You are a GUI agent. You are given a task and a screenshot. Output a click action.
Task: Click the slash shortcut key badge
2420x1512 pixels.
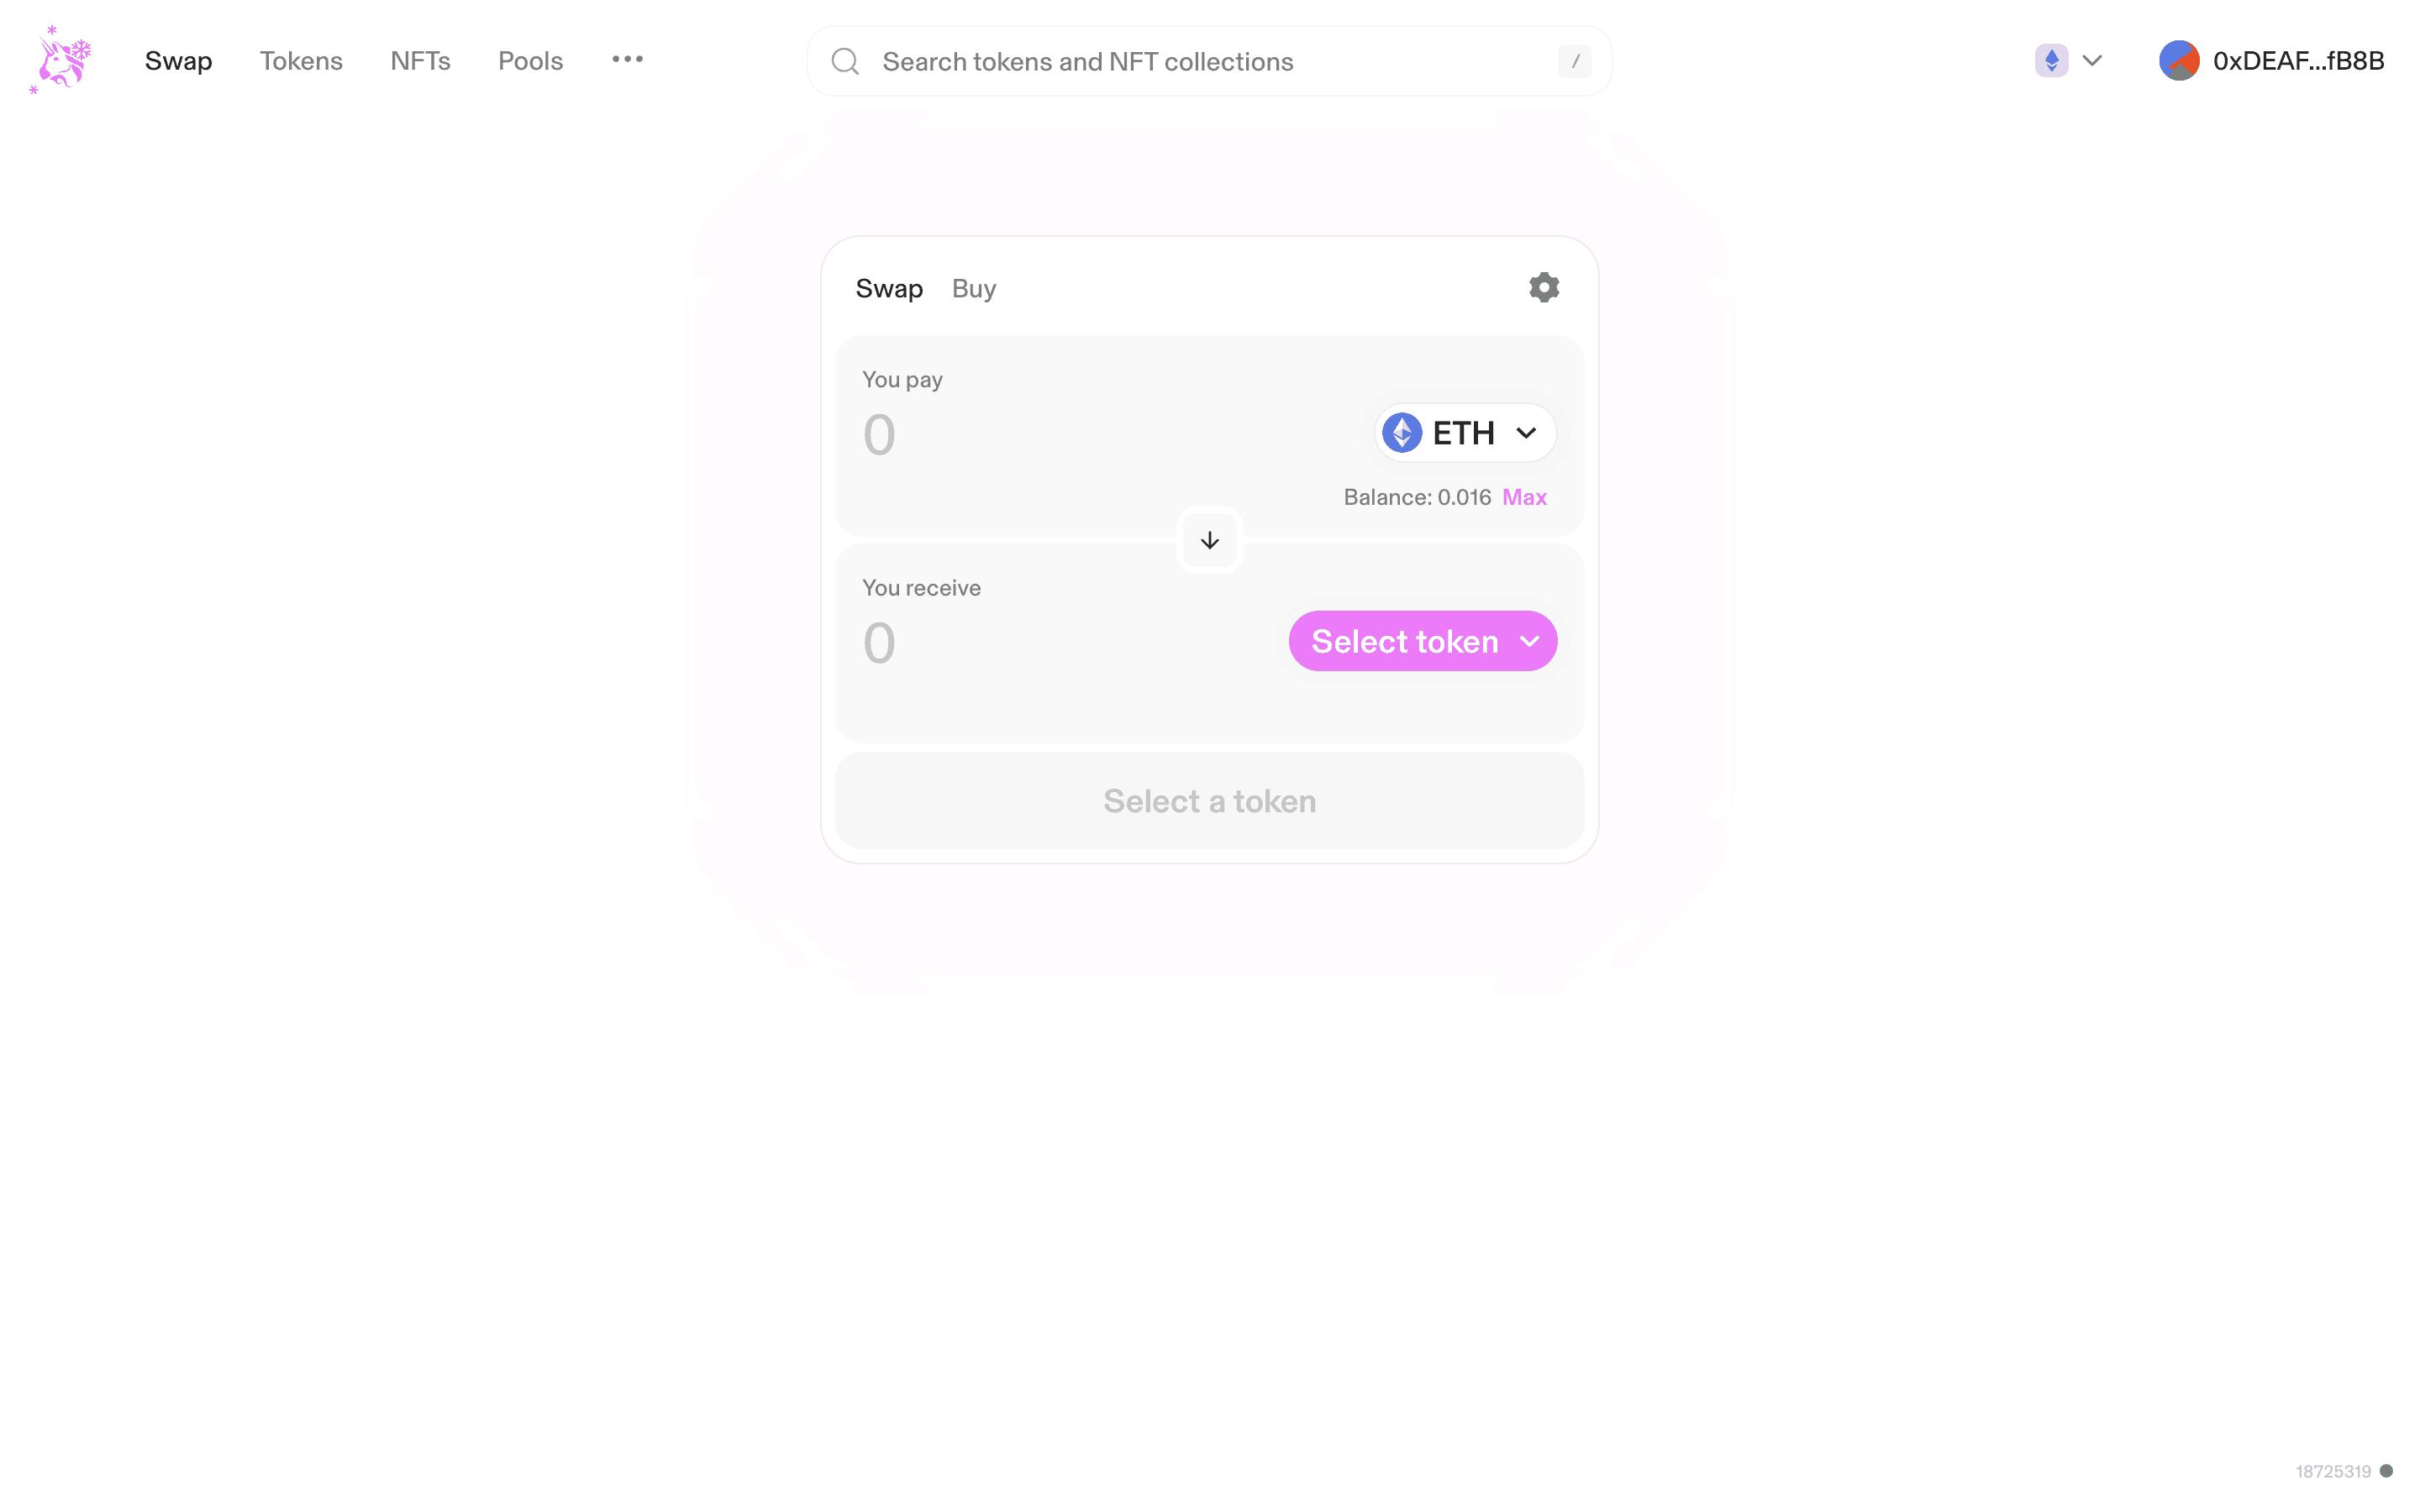(x=1574, y=62)
